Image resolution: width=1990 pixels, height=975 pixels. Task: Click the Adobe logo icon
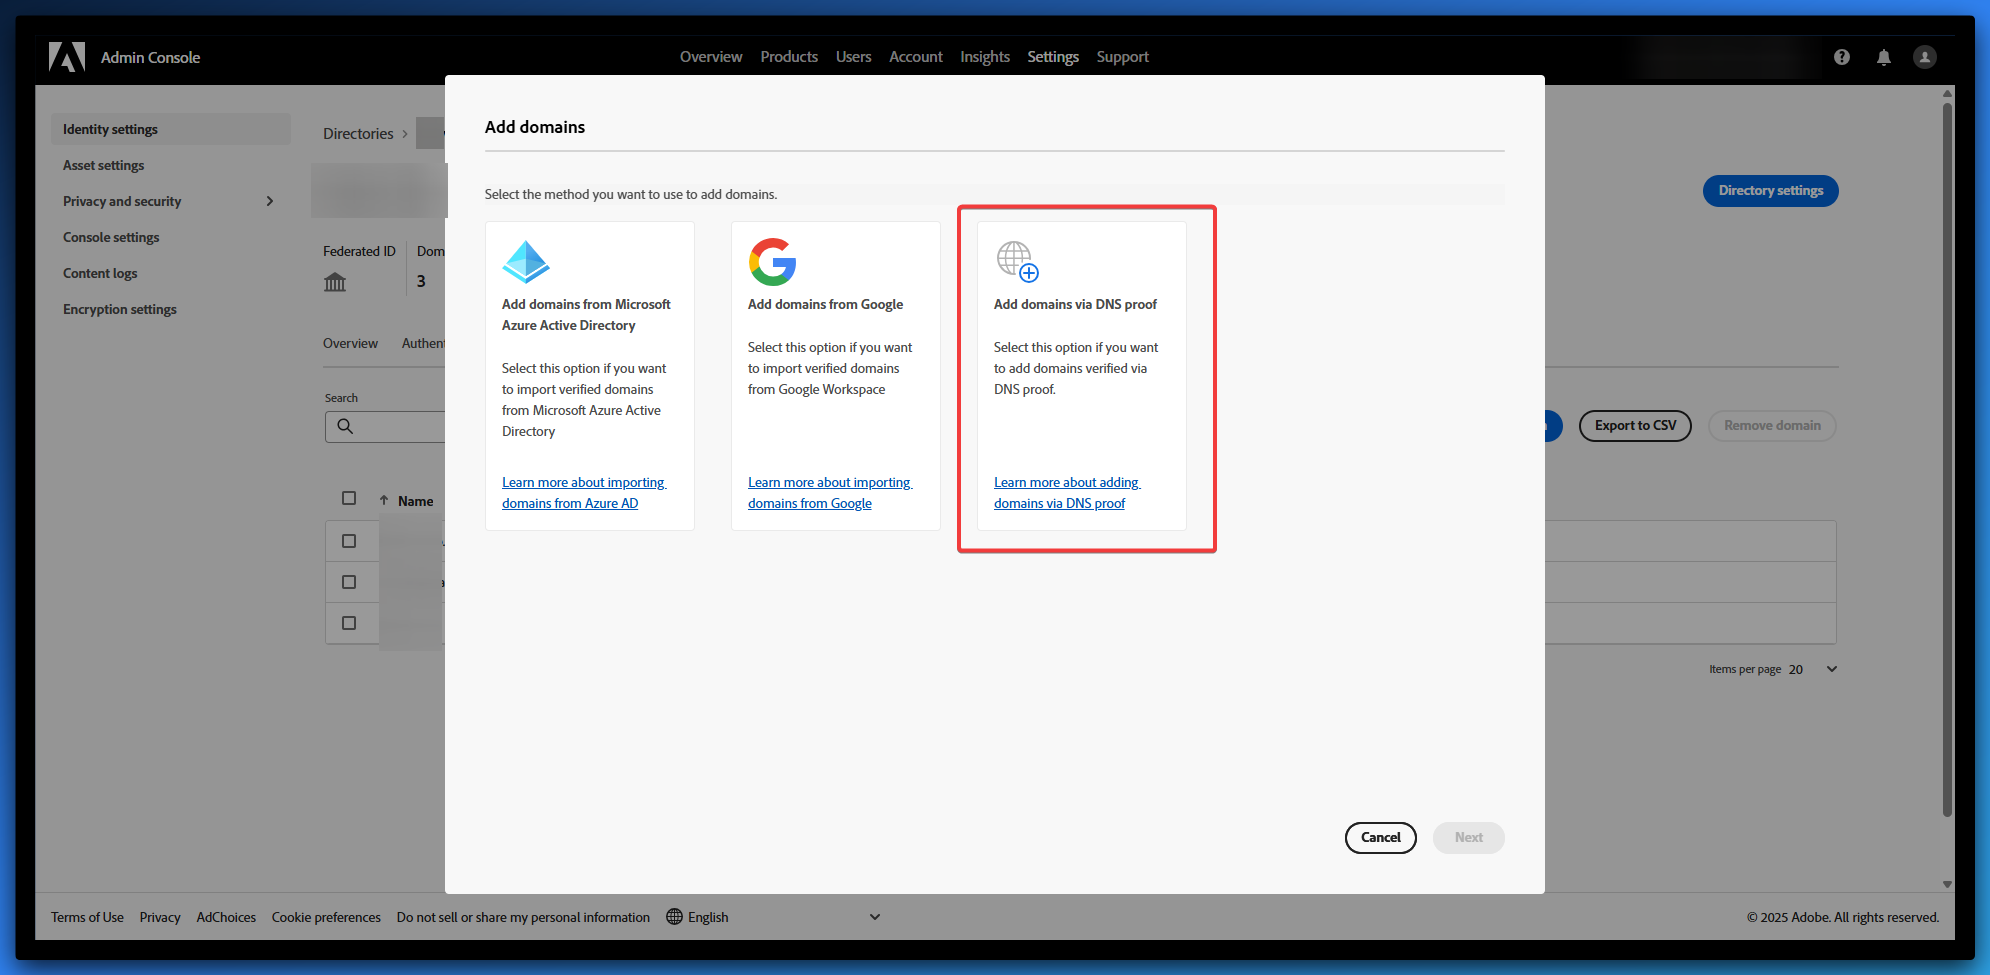[67, 57]
